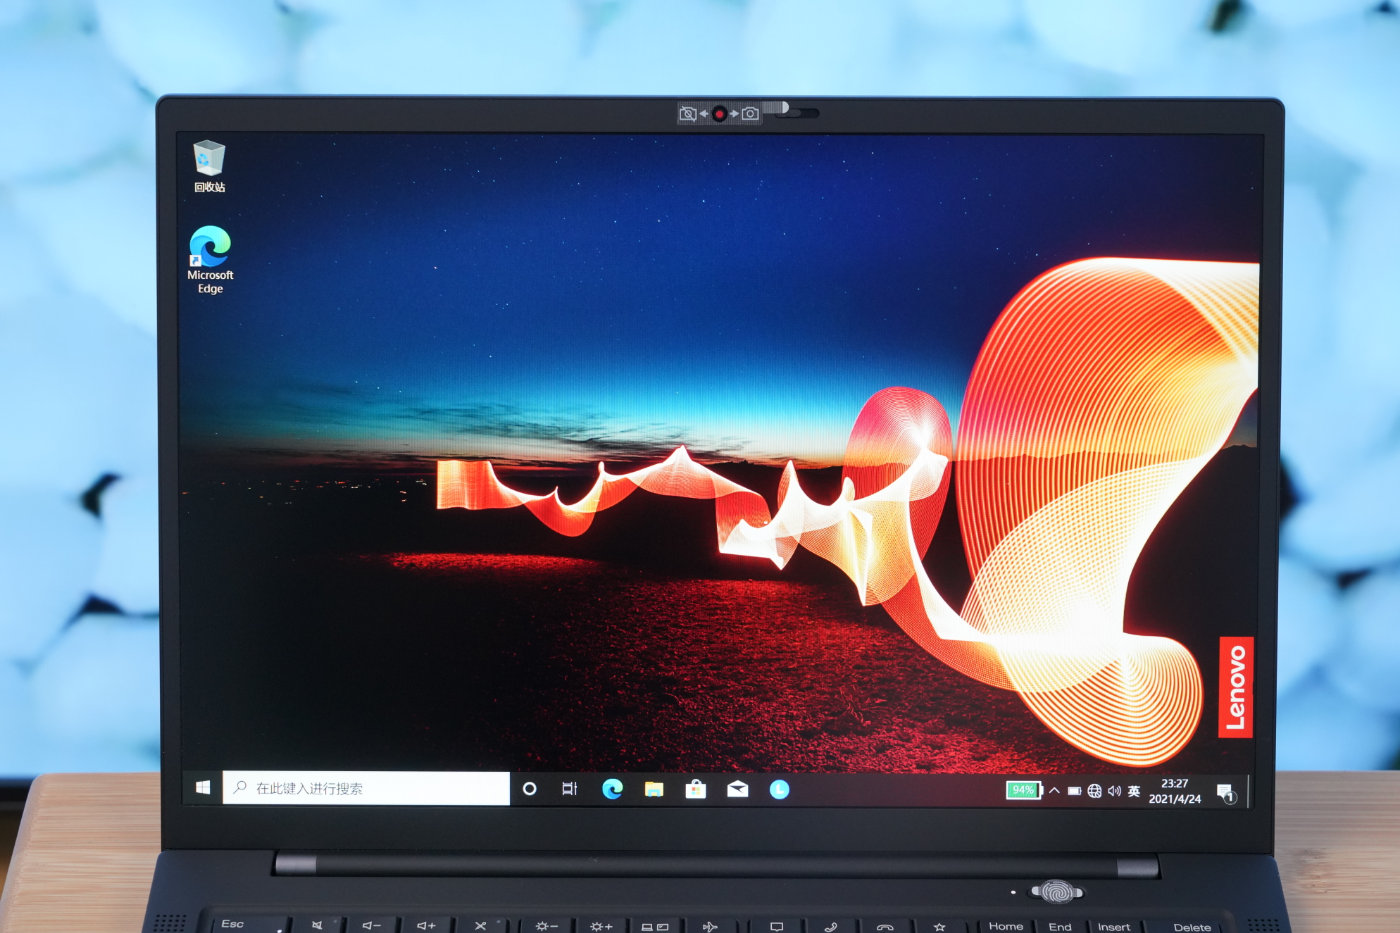The width and height of the screenshot is (1400, 933).
Task: Toggle Task View on the taskbar
Action: [x=569, y=789]
